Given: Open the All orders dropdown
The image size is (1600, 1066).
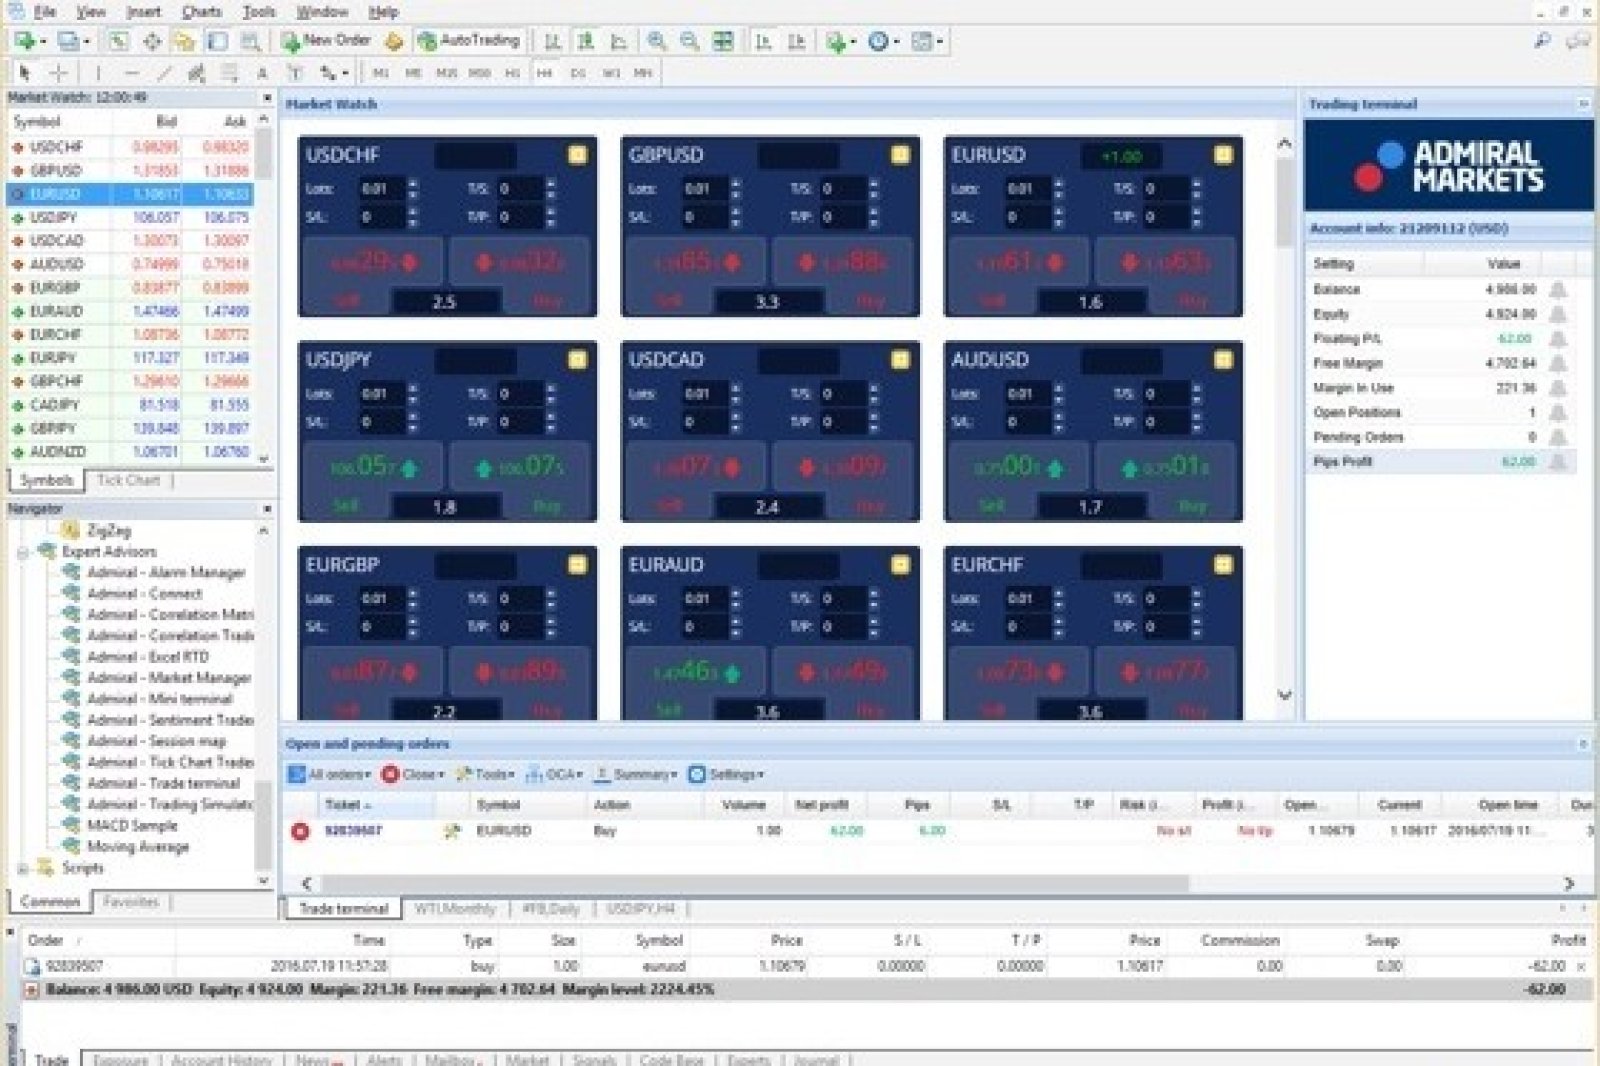Looking at the screenshot, I should 329,774.
